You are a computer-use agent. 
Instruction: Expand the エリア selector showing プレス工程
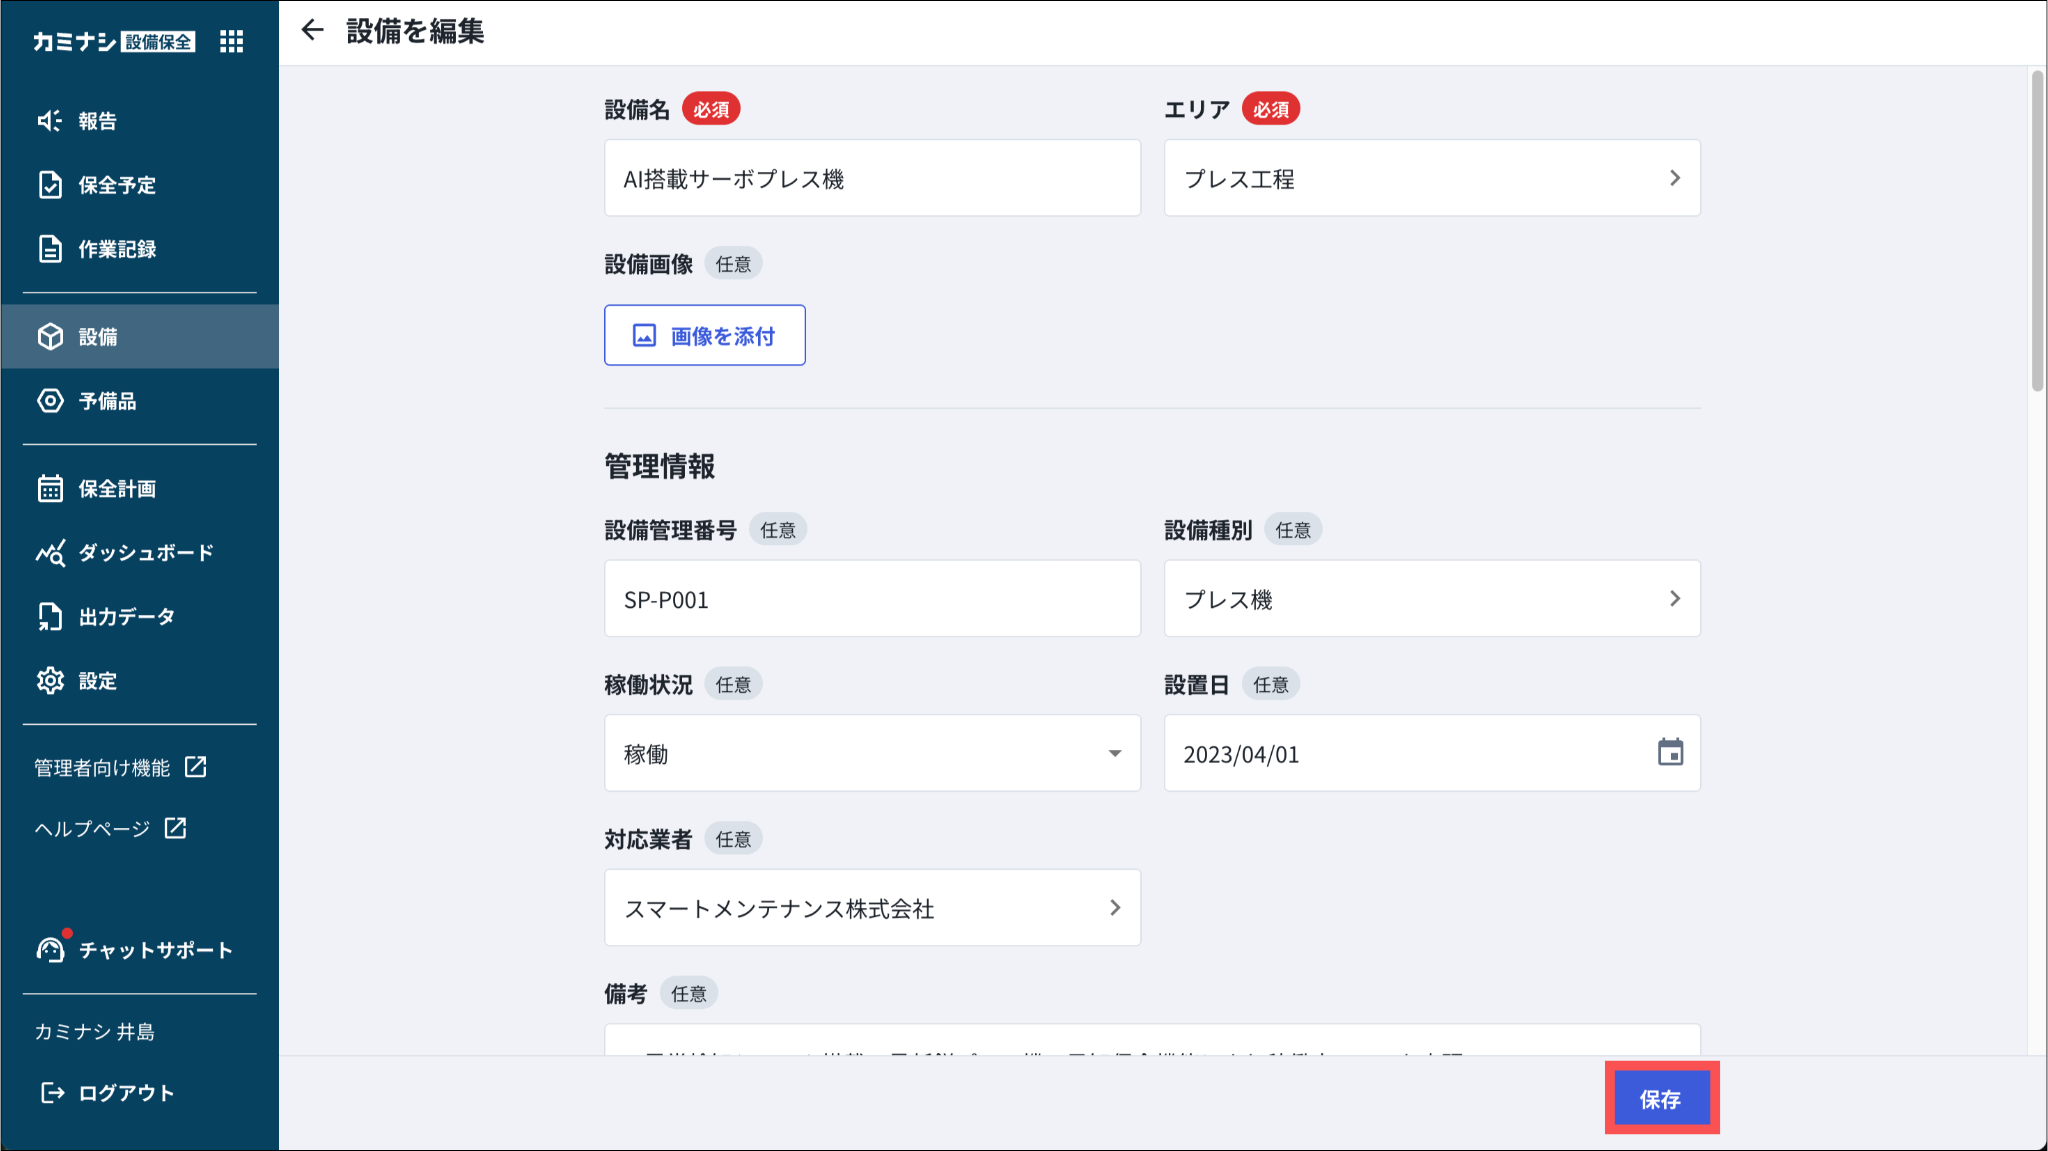click(1431, 178)
